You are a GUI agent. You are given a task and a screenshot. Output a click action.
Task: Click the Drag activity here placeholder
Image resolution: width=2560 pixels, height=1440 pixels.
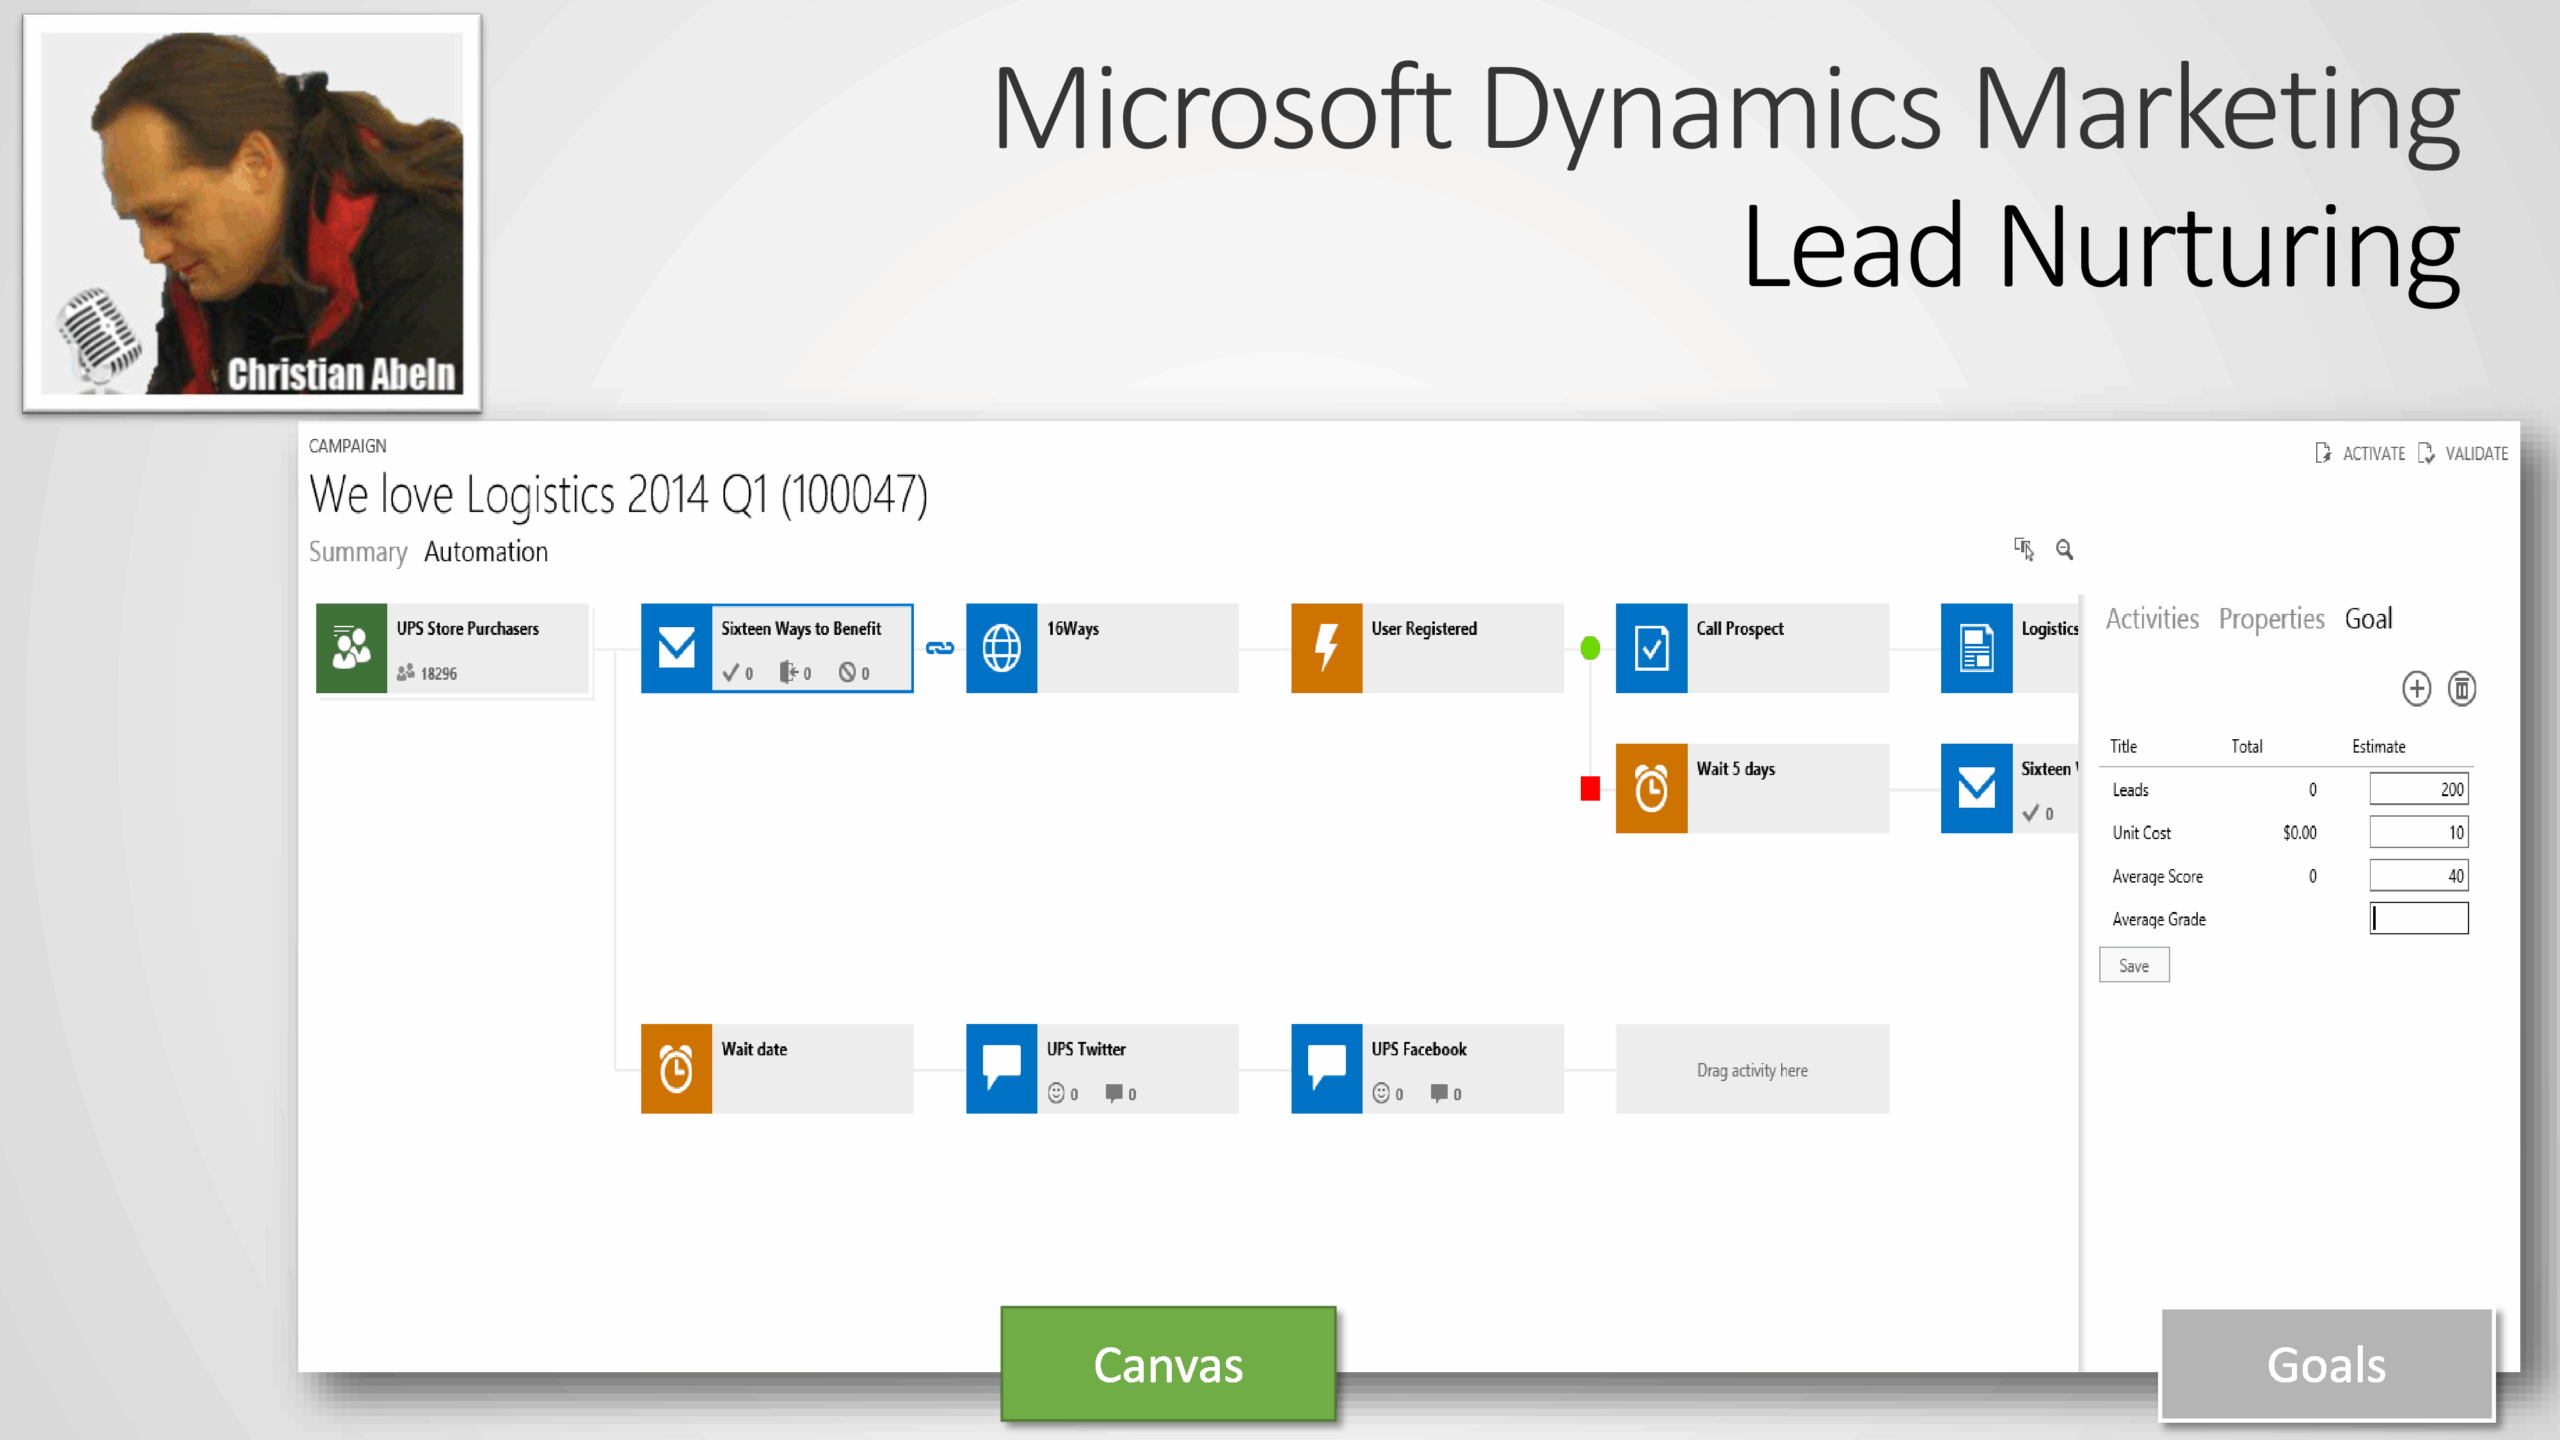[1752, 1068]
